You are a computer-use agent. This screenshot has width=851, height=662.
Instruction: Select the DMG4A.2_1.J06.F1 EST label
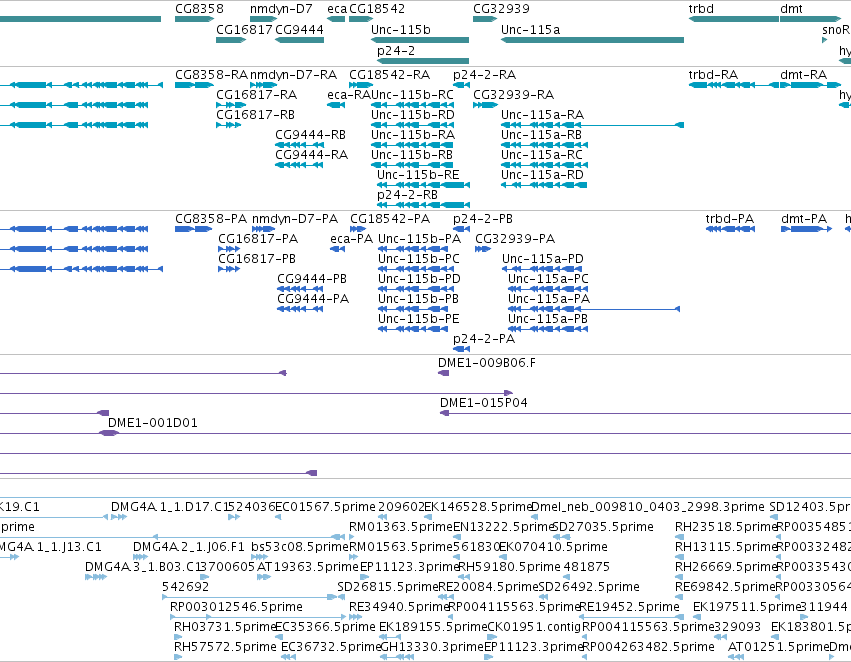pyautogui.click(x=189, y=548)
